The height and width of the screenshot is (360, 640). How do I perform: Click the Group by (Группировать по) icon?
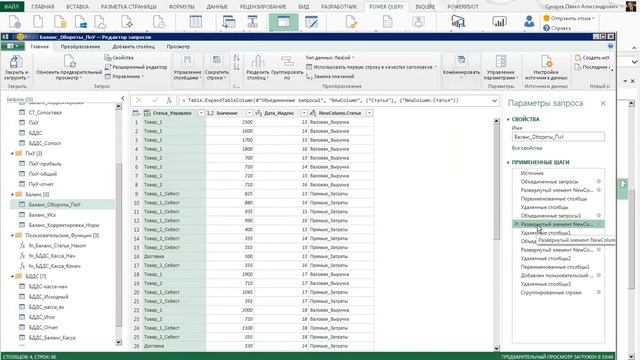pos(287,62)
